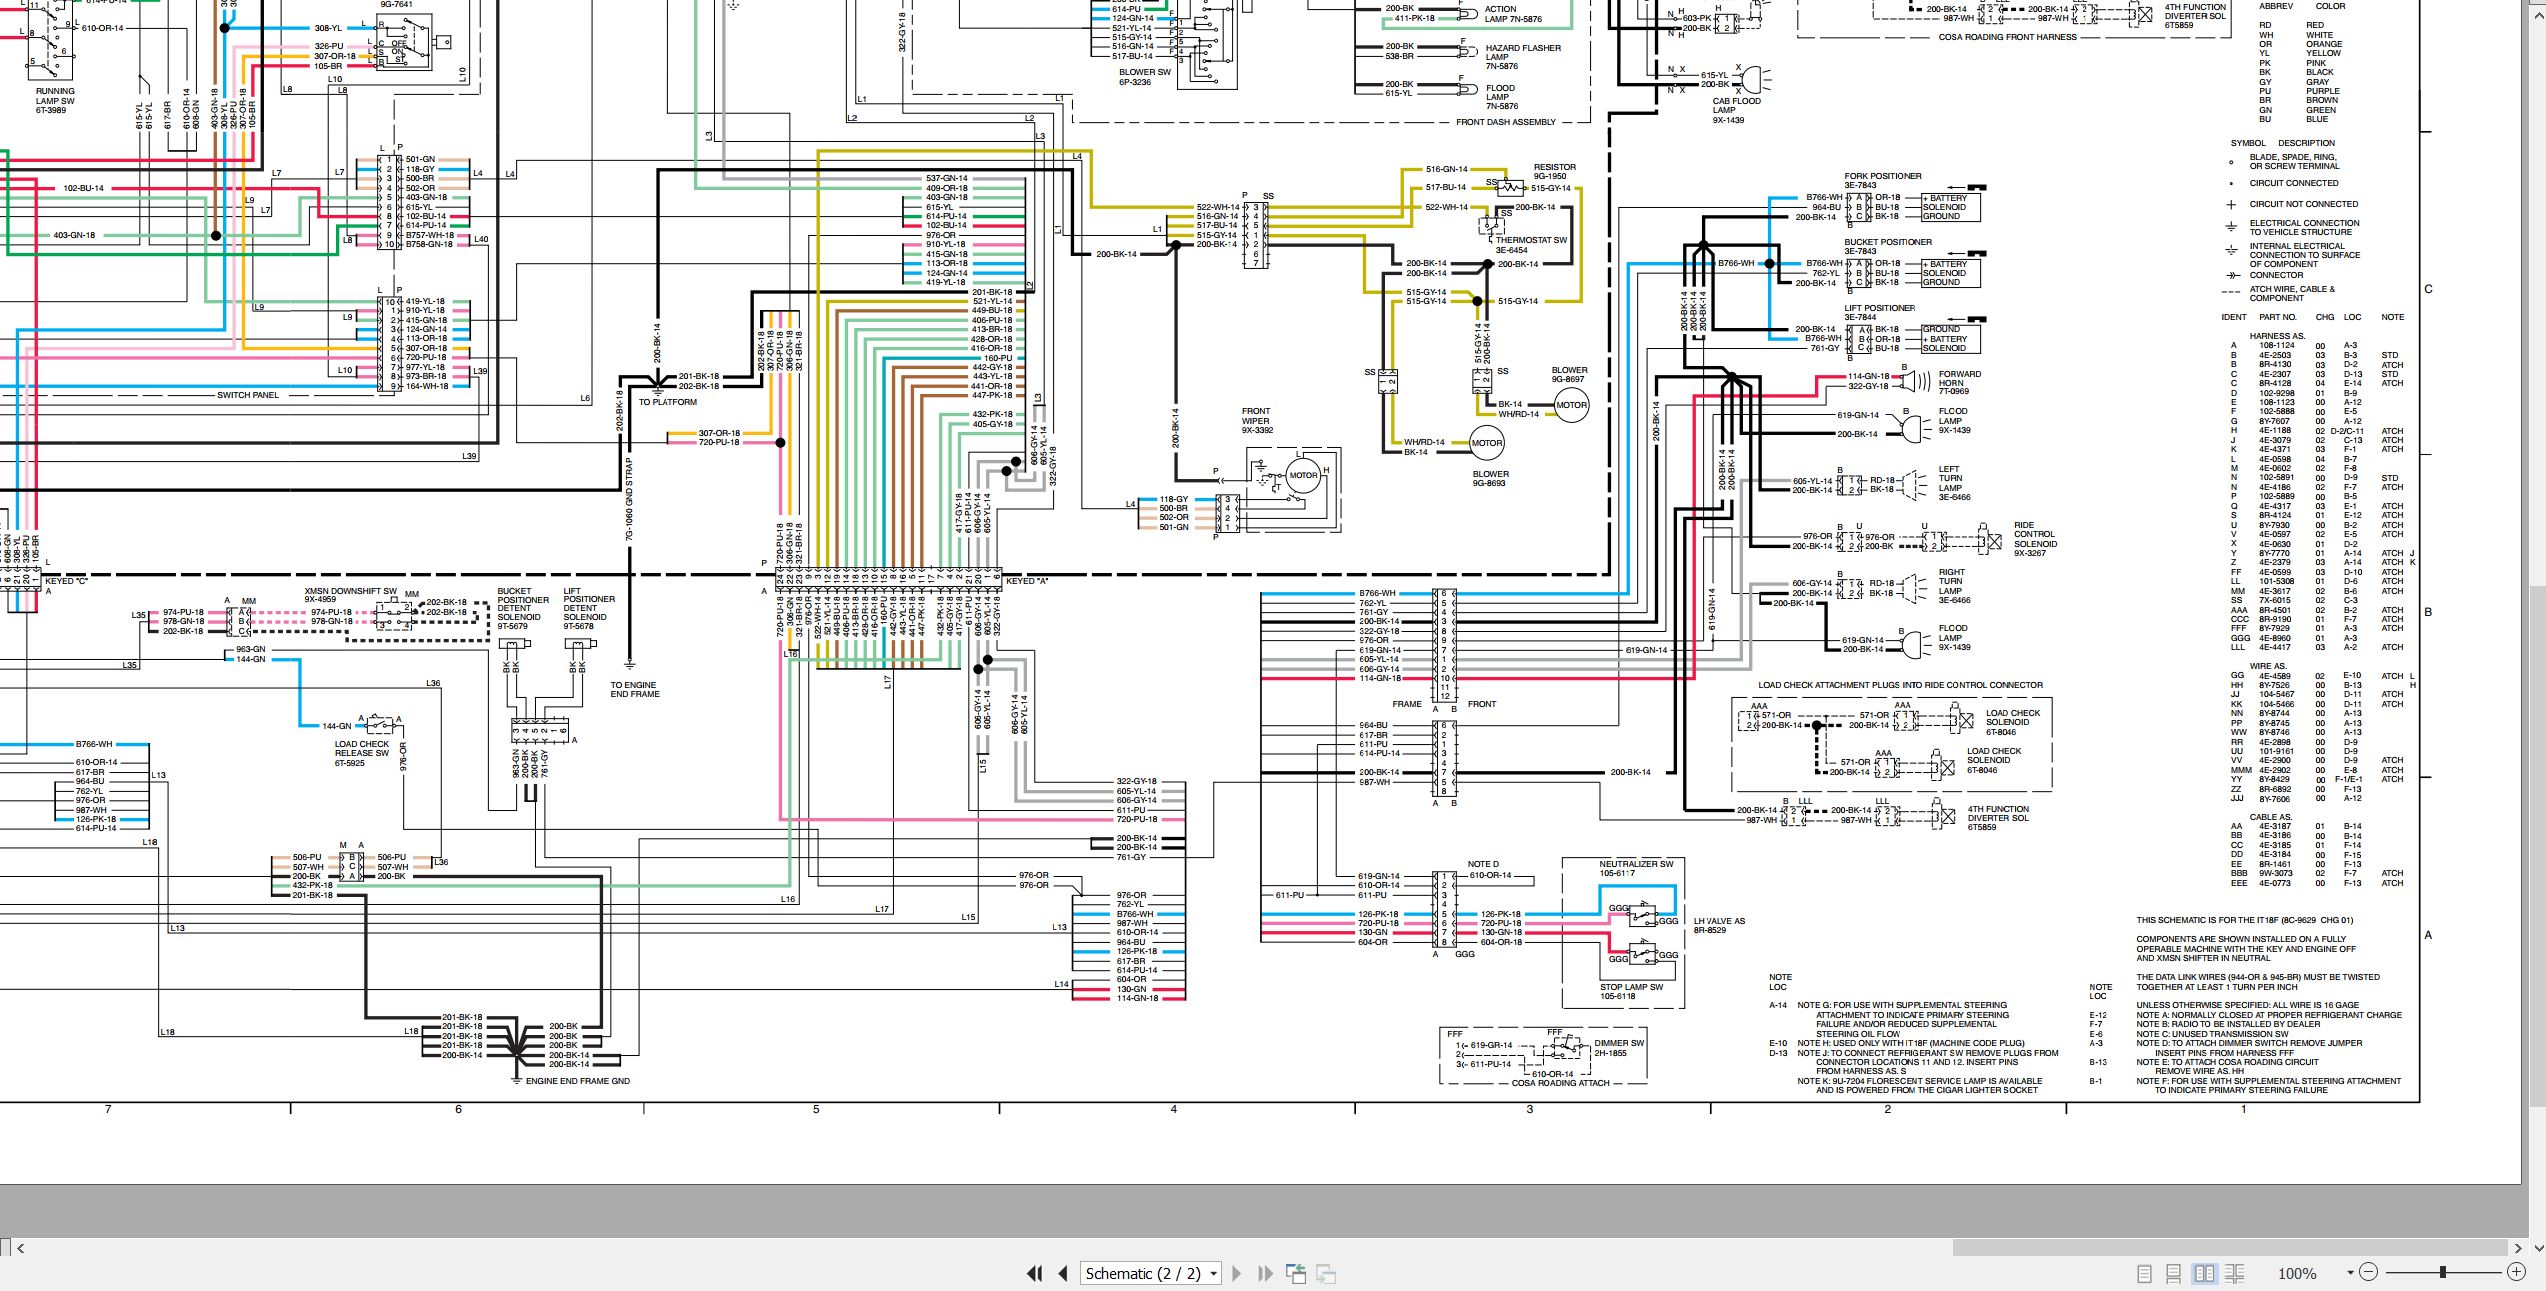2546x1291 pixels.
Task: Switch to two-page facing view
Action: [2204, 1273]
